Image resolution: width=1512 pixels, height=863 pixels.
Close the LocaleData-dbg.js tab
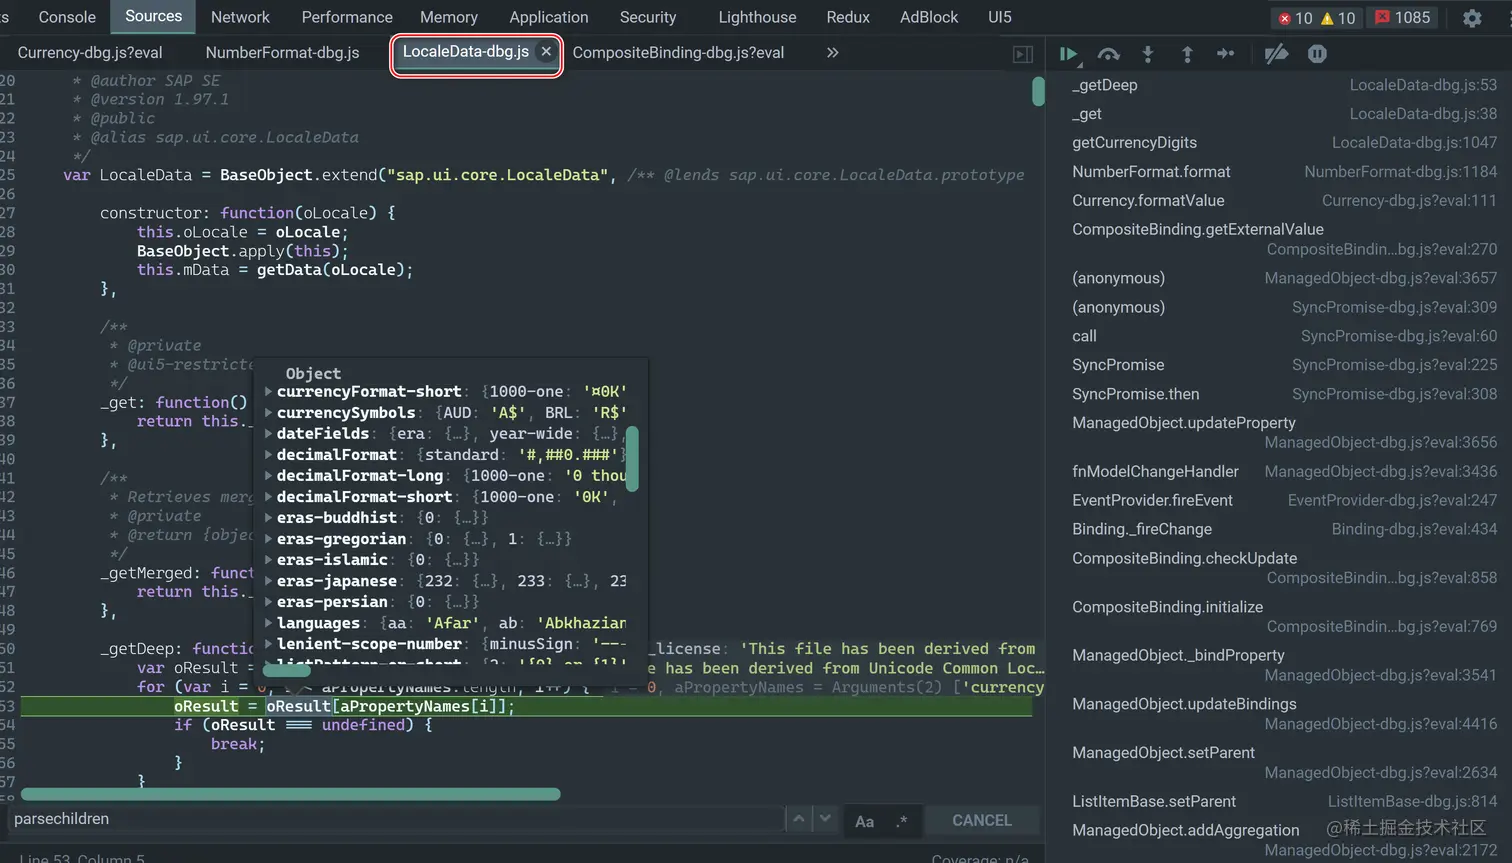pyautogui.click(x=546, y=51)
